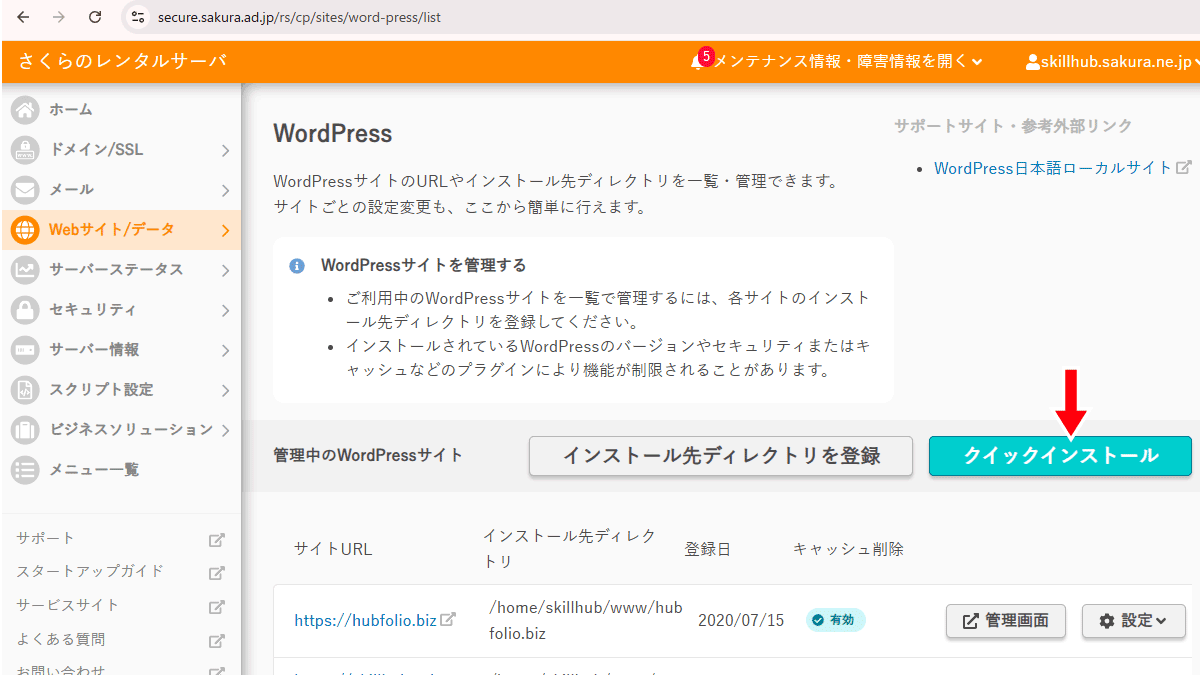Open the サポート link
Screen dimensions: 1200x675
click(46, 538)
